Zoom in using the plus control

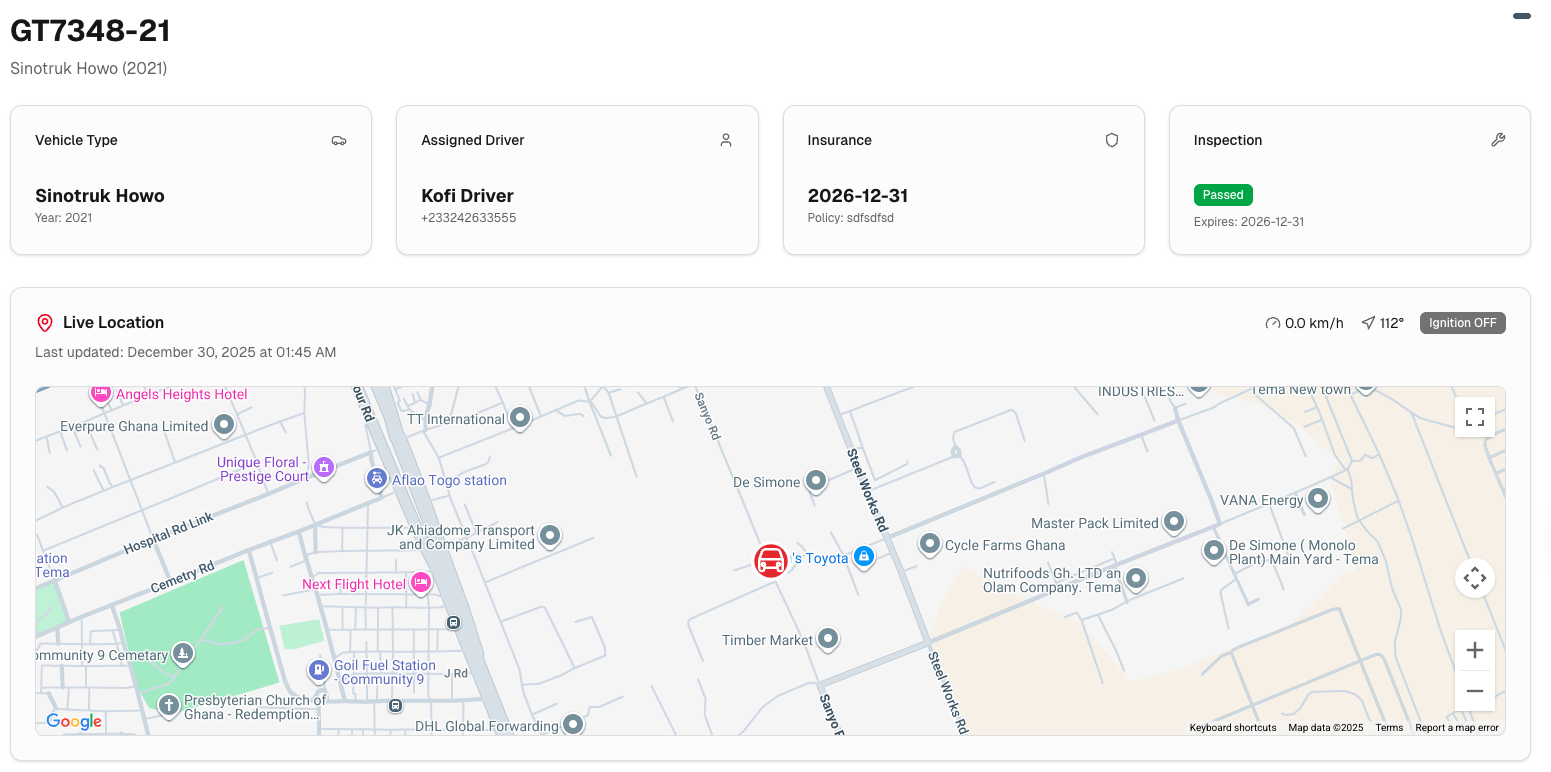point(1475,650)
